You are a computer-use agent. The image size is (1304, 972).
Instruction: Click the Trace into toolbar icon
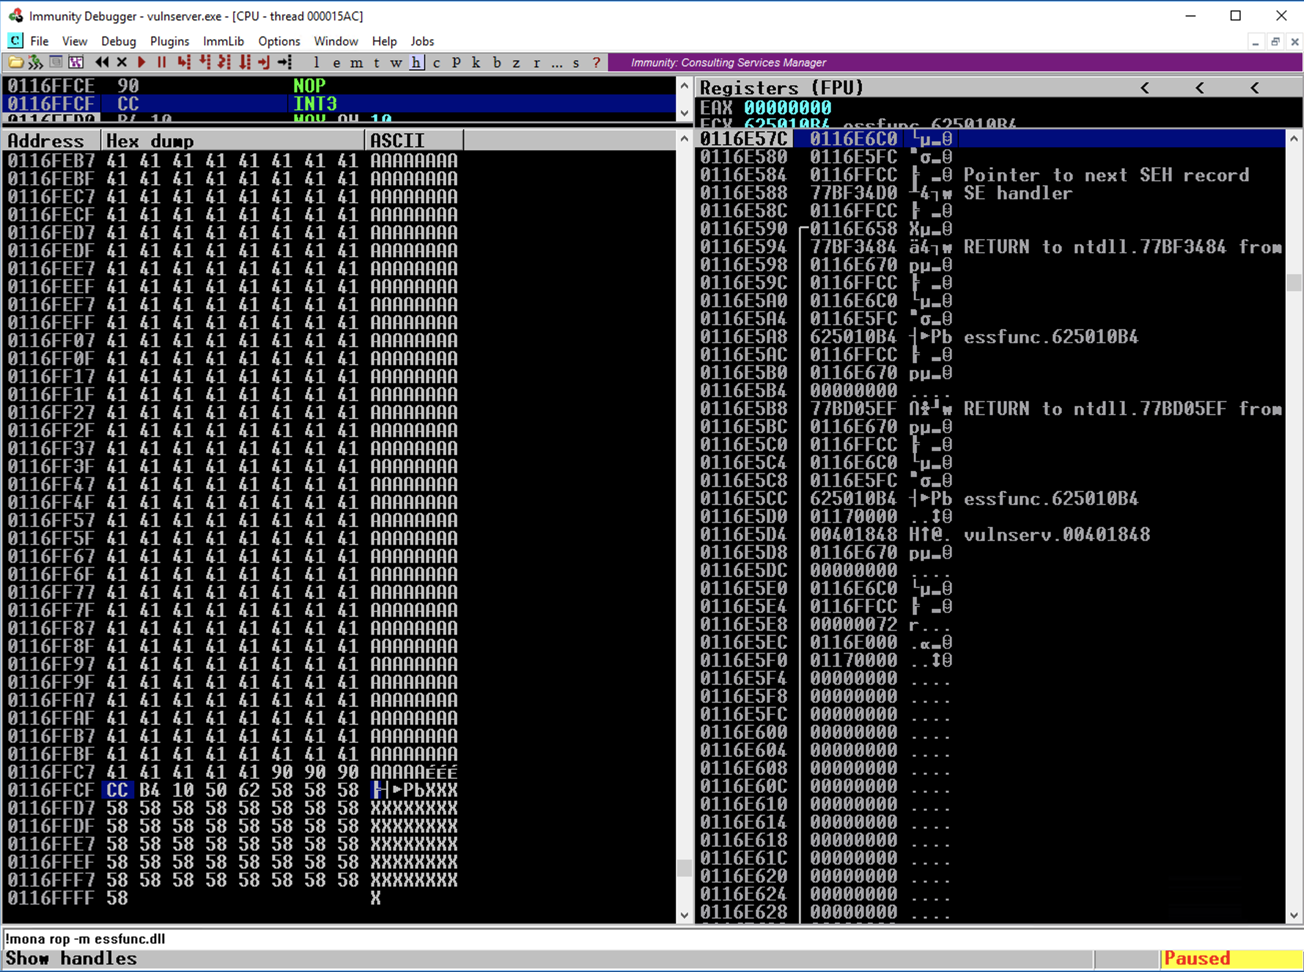224,62
